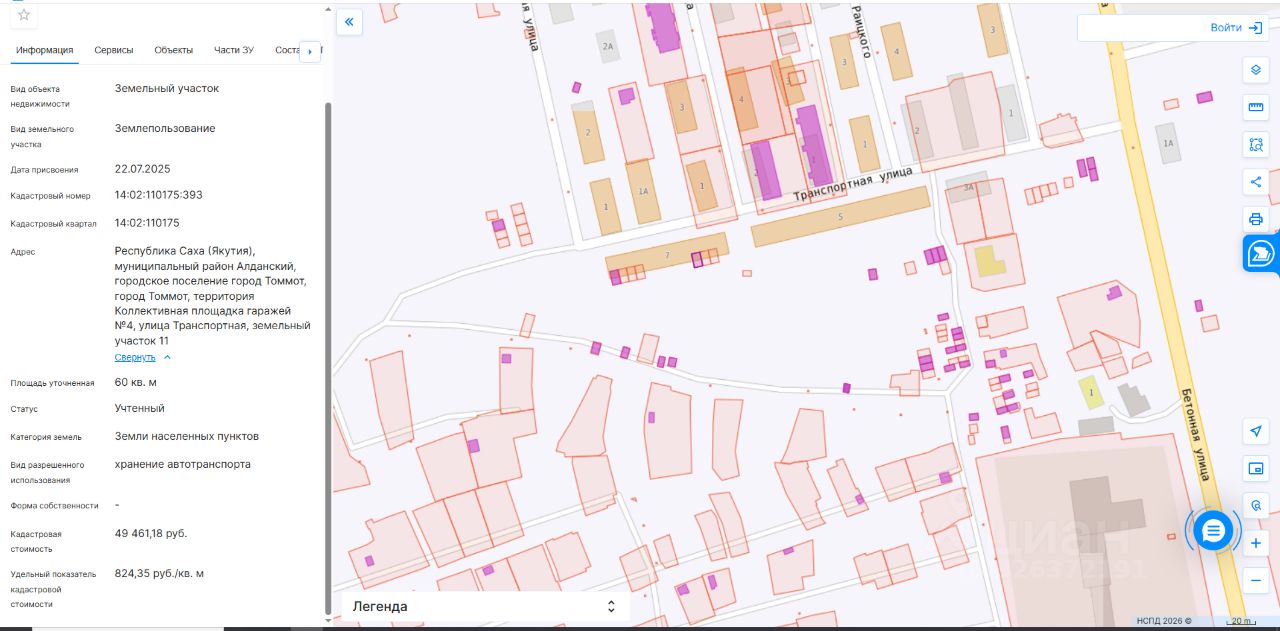Click the login arrow icon beside Войти

point(1255,28)
